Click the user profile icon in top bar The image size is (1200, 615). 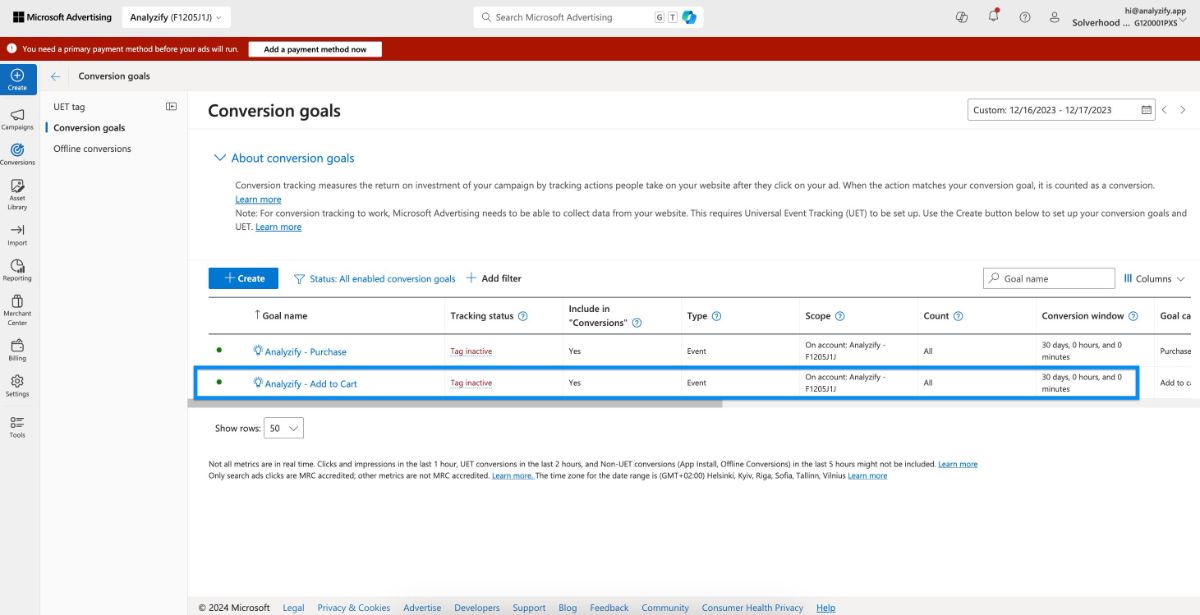[x=1054, y=17]
